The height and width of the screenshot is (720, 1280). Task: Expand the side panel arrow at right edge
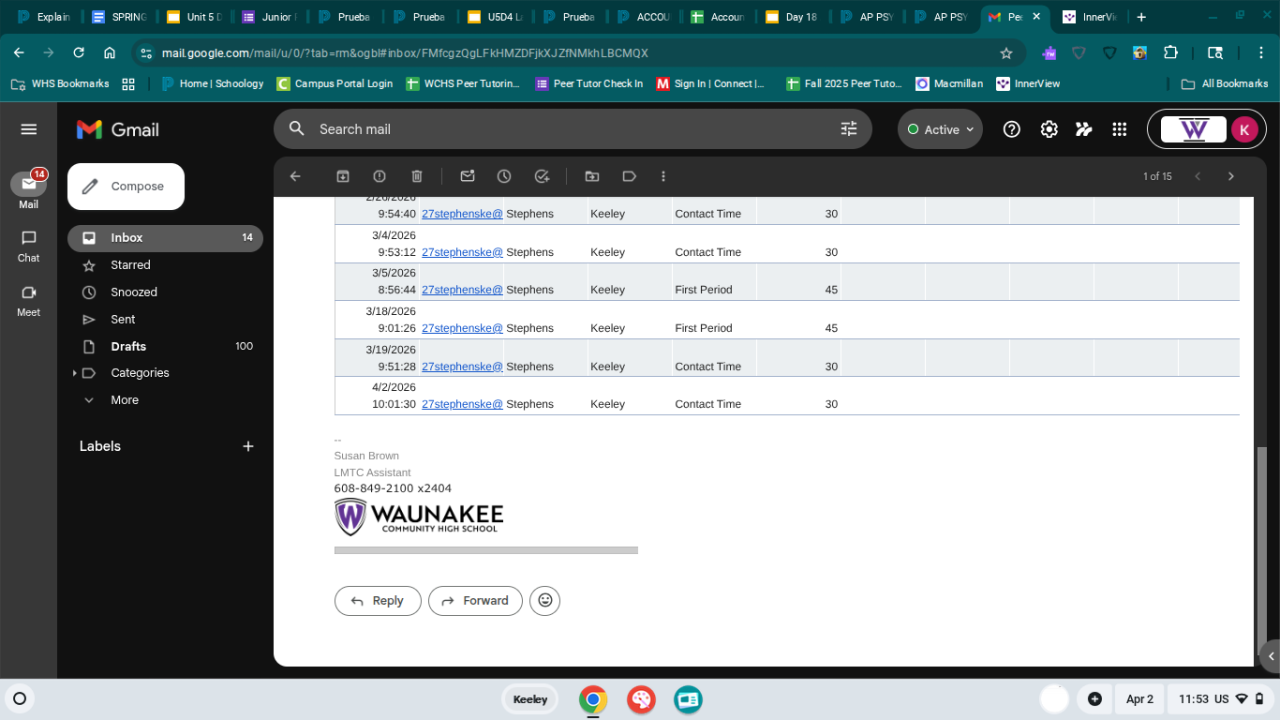click(1271, 657)
